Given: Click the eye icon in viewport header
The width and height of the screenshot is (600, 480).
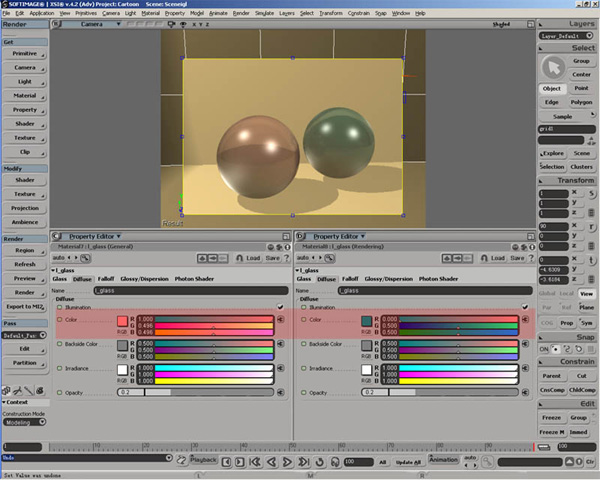Looking at the screenshot, I should (183, 24).
